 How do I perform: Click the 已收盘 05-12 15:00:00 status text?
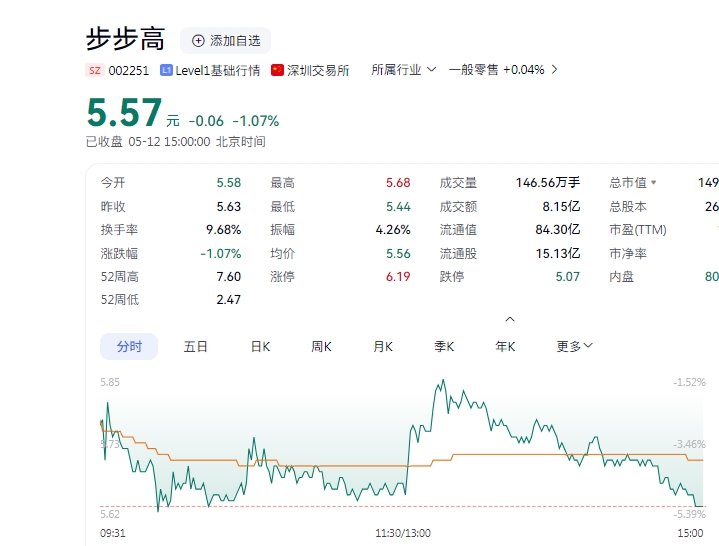click(148, 142)
